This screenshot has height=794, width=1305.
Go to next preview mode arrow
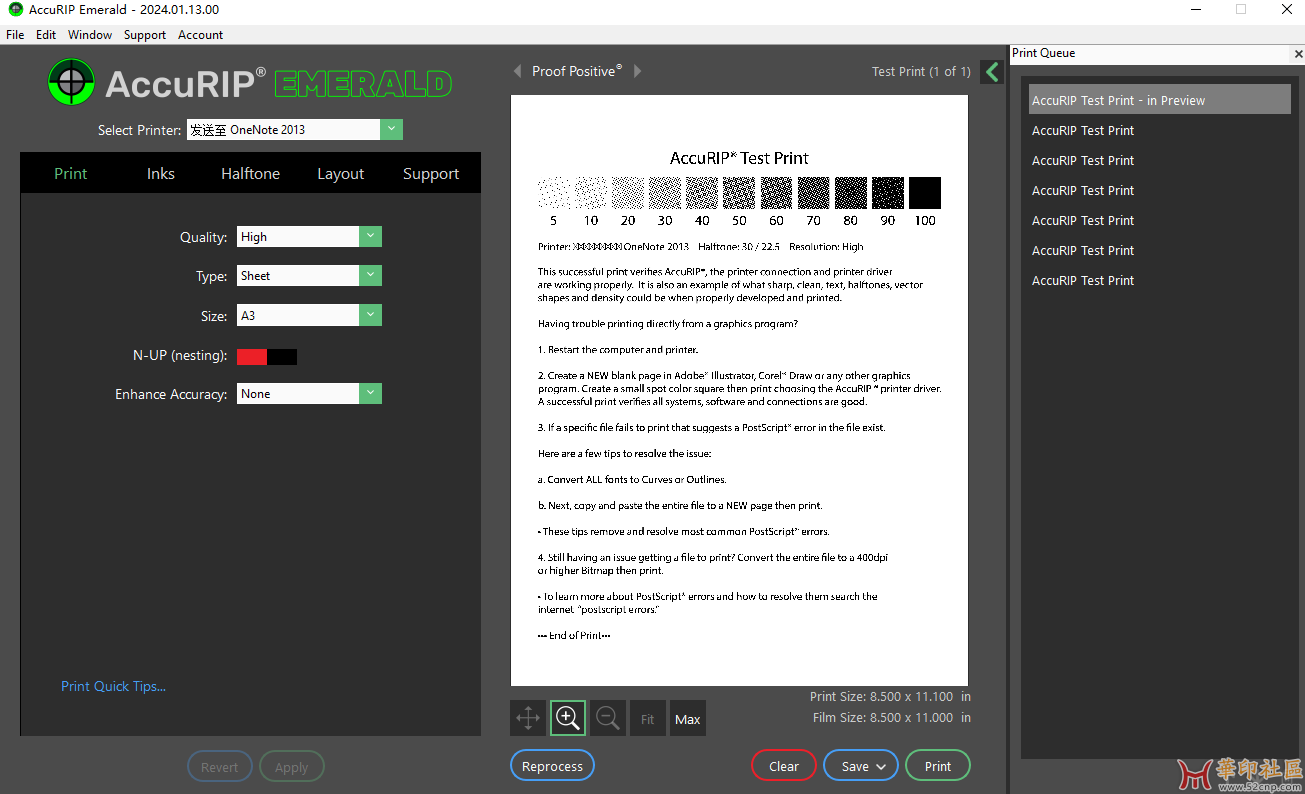(638, 71)
